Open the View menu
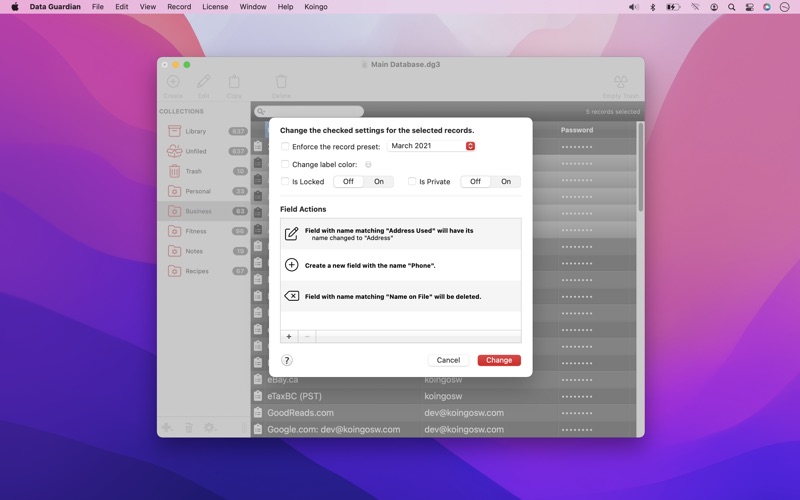Viewport: 800px width, 500px height. [147, 7]
